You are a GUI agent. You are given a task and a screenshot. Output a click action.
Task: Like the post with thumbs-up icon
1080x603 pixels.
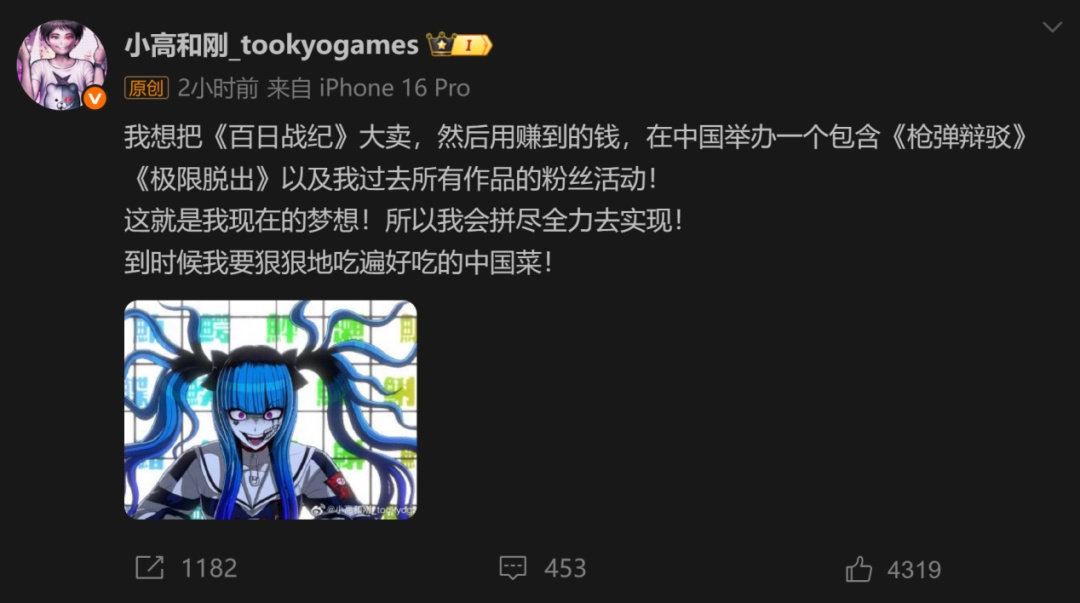click(858, 569)
